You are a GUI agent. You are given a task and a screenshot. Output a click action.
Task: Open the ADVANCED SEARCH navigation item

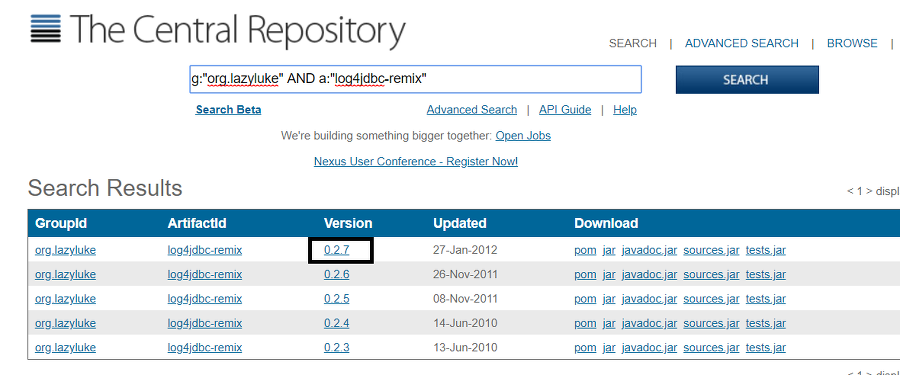click(x=742, y=44)
